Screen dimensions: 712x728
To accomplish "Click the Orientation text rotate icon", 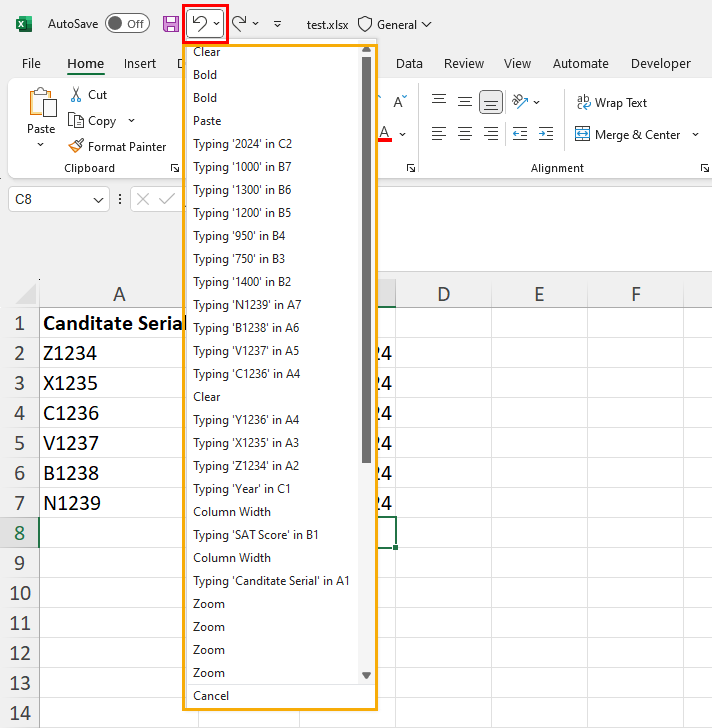I will pyautogui.click(x=520, y=101).
